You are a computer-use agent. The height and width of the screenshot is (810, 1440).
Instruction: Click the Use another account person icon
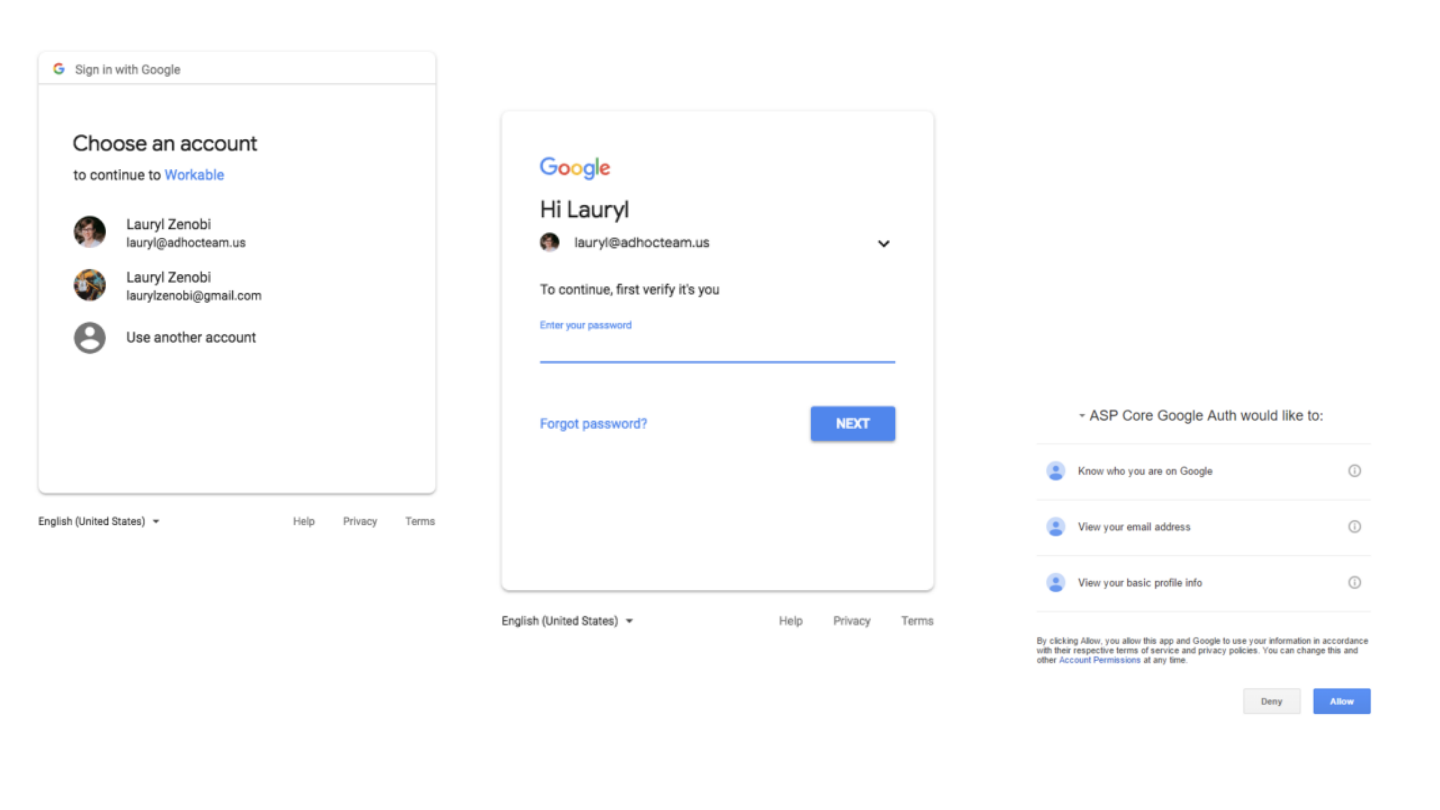click(90, 338)
